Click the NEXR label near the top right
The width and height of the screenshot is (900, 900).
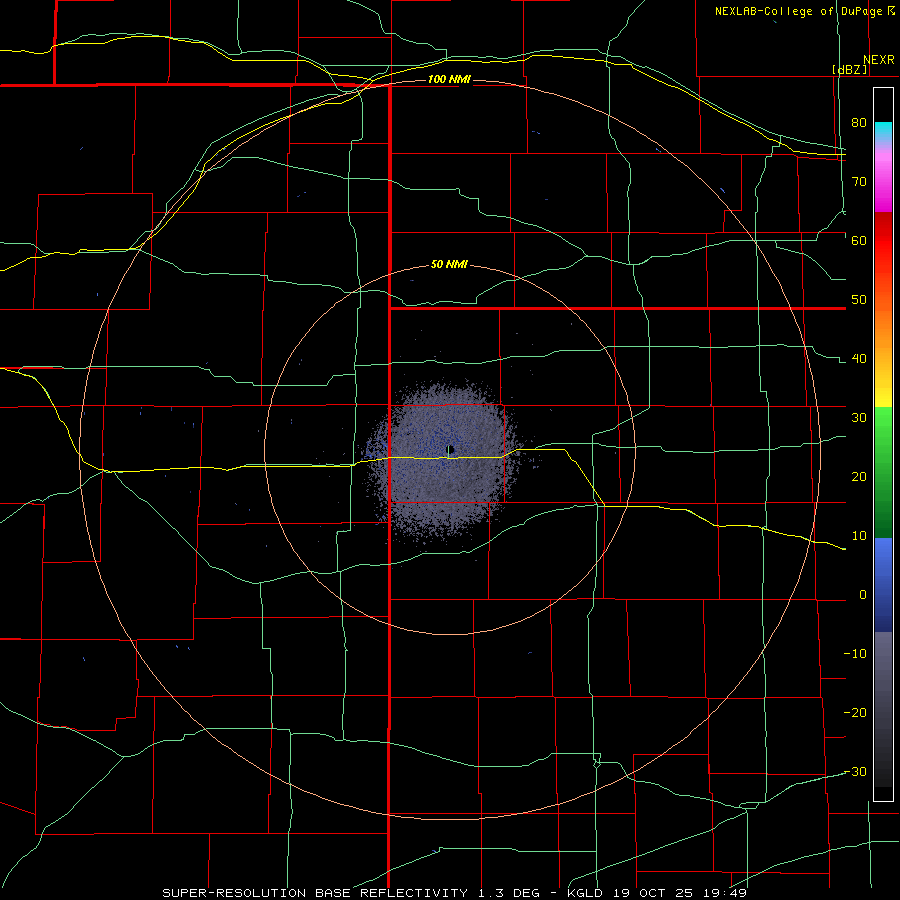tap(879, 60)
